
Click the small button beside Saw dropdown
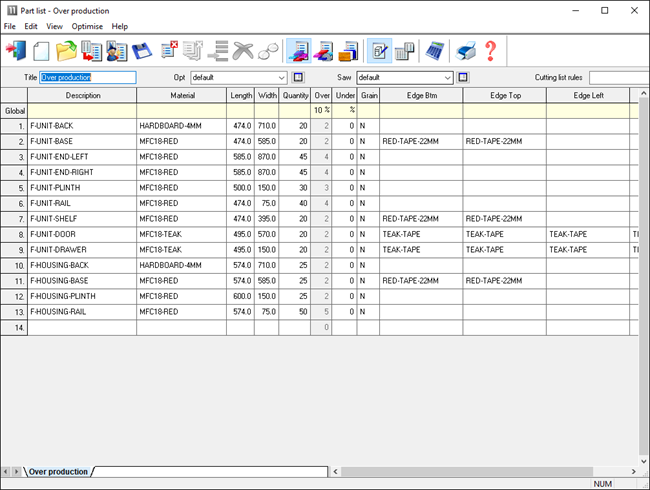(x=464, y=77)
